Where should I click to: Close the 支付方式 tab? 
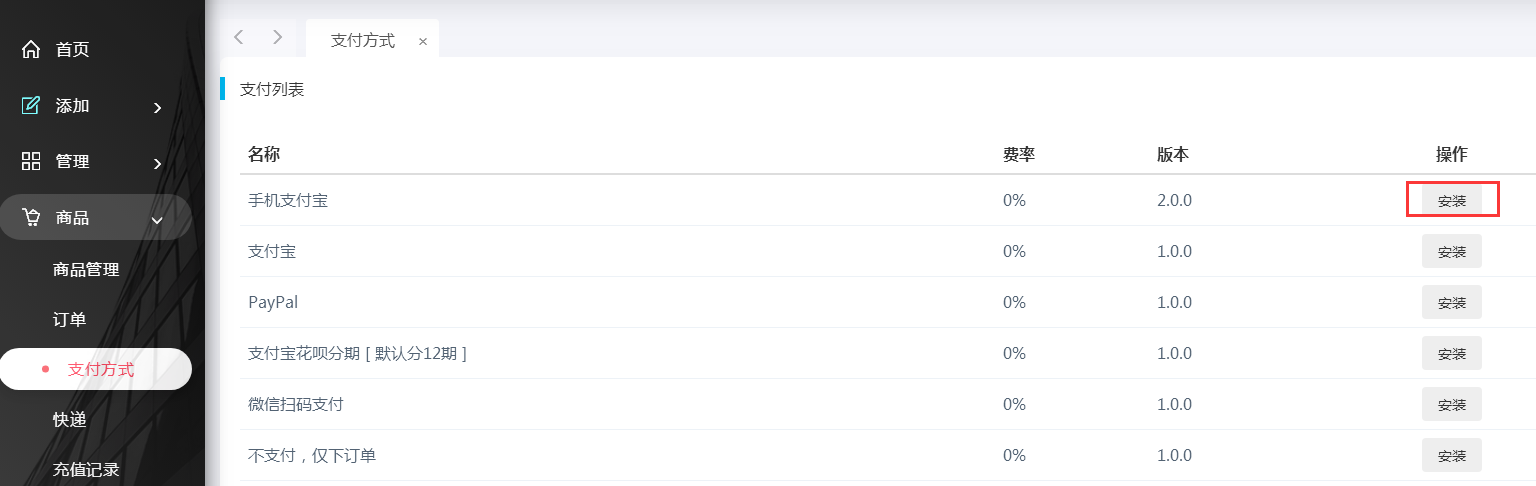click(423, 42)
